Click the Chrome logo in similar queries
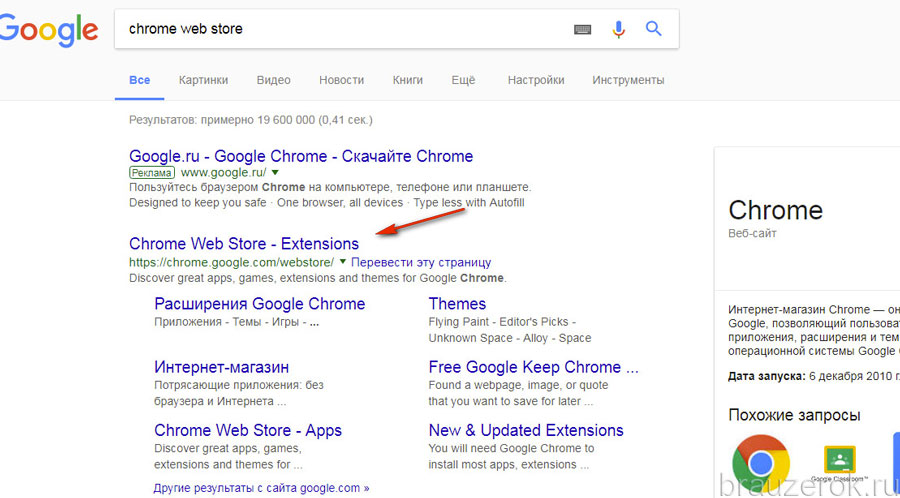 (x=761, y=462)
